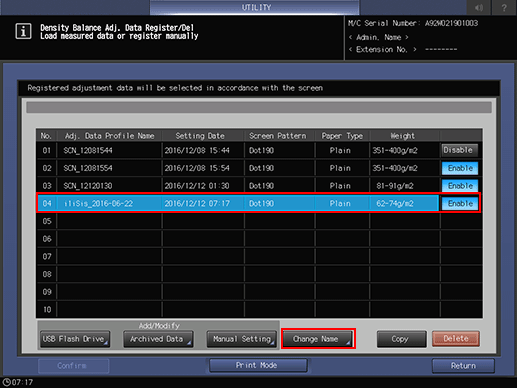Viewport: 517px width, 388px height.
Task: Toggle Enable button for row 04
Action: click(x=460, y=203)
